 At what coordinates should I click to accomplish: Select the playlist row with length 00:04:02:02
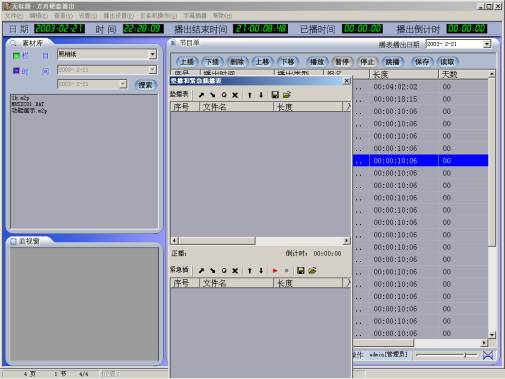point(420,87)
